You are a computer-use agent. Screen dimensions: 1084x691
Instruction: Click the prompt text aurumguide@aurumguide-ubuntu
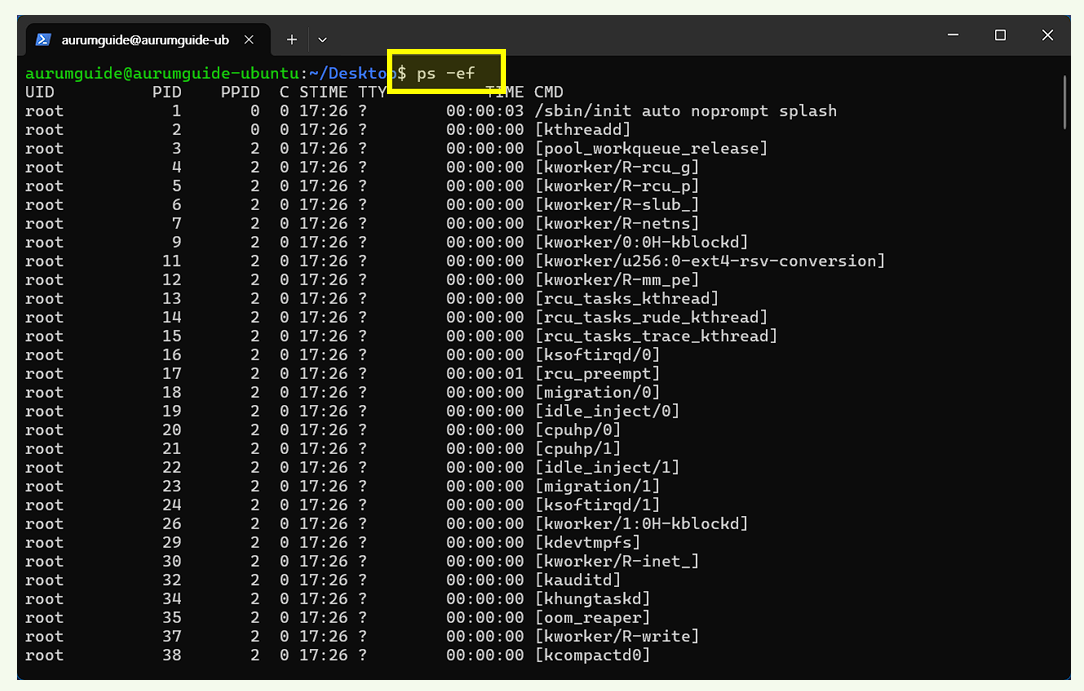coord(162,73)
